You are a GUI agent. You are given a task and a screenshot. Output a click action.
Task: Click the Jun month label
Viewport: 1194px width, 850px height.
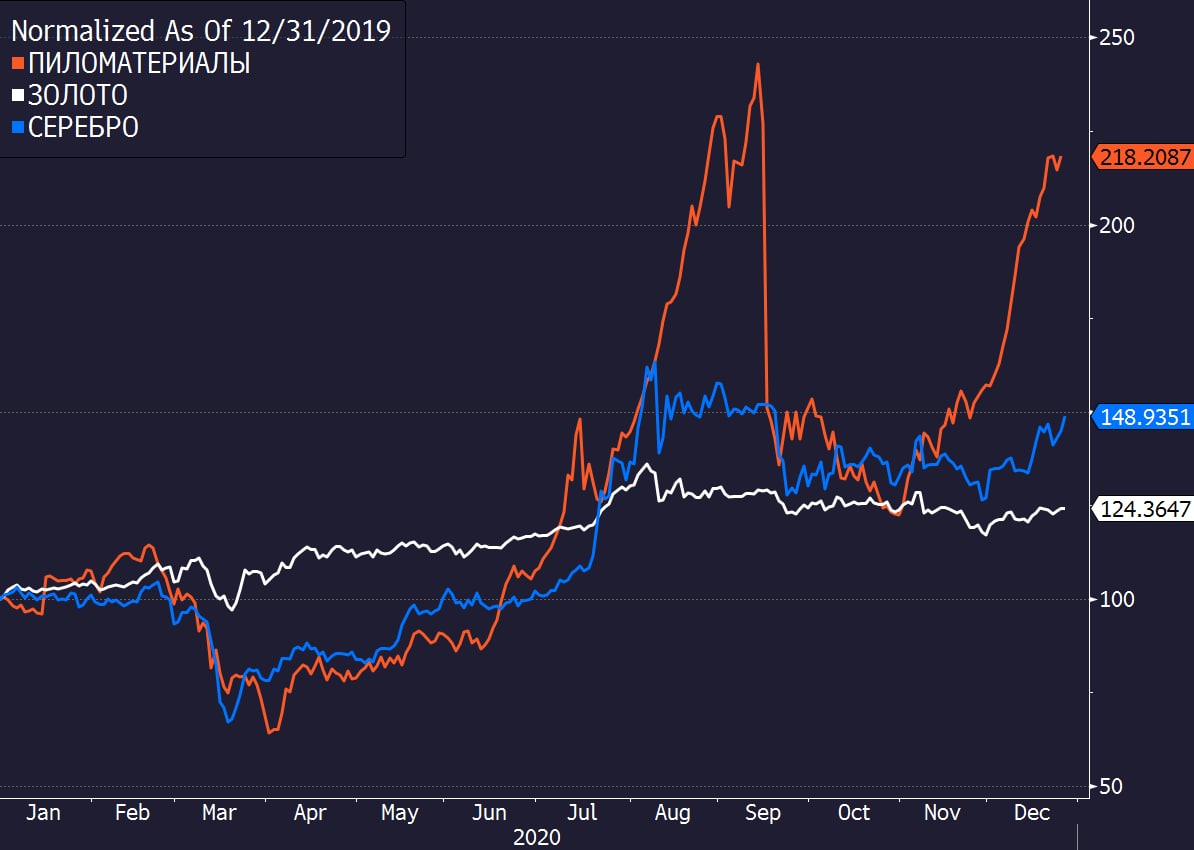pyautogui.click(x=489, y=813)
